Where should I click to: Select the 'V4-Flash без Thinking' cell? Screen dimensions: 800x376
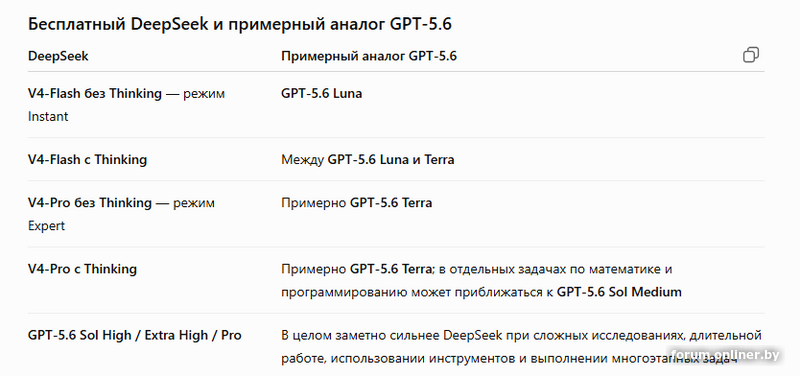(x=126, y=105)
